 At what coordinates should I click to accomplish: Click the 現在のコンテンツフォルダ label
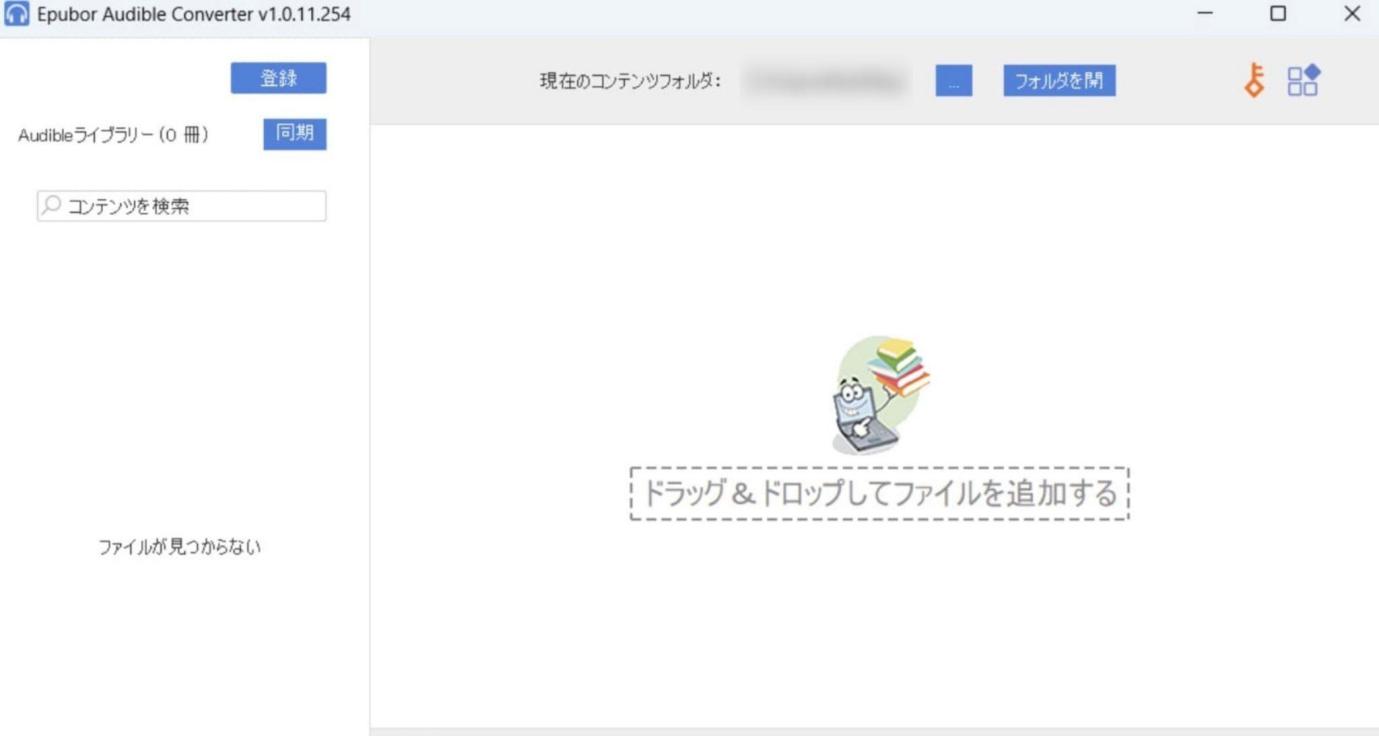tap(630, 82)
